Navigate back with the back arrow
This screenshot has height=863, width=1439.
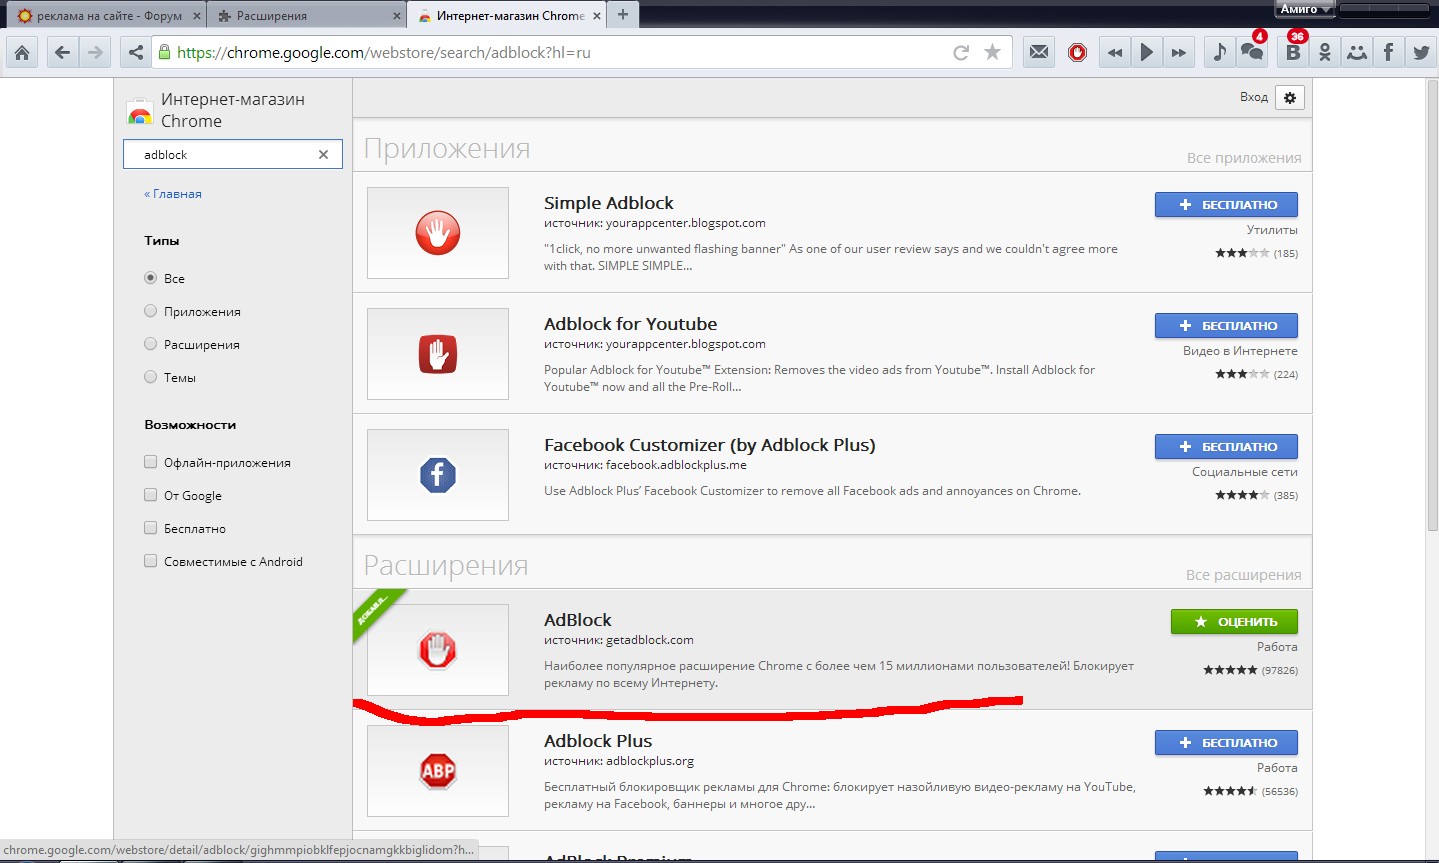click(x=62, y=52)
